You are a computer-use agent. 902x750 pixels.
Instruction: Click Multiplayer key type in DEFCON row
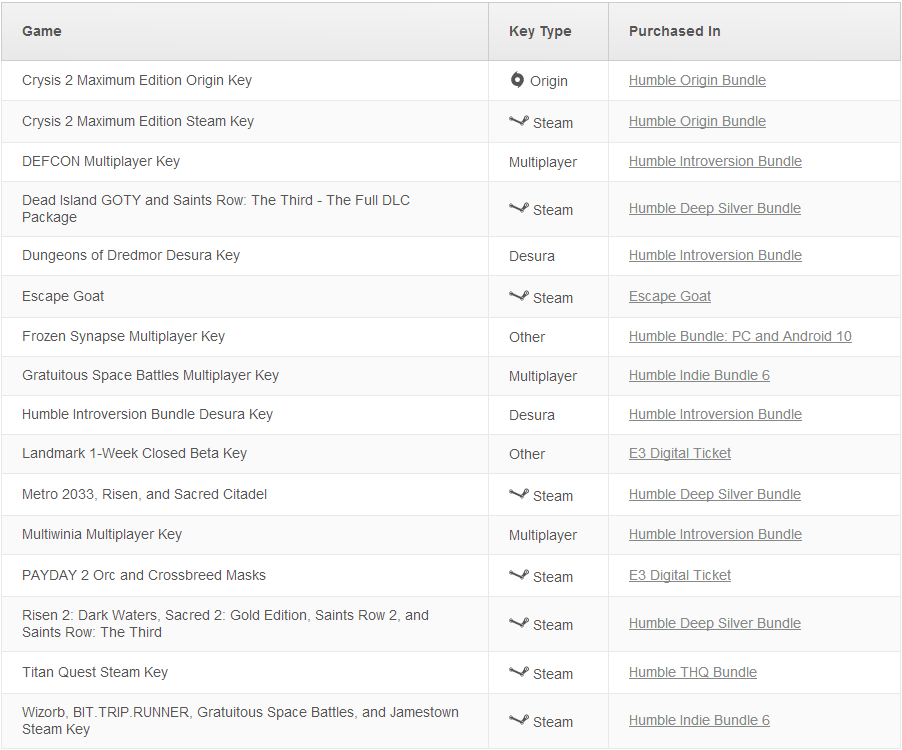tap(542, 162)
